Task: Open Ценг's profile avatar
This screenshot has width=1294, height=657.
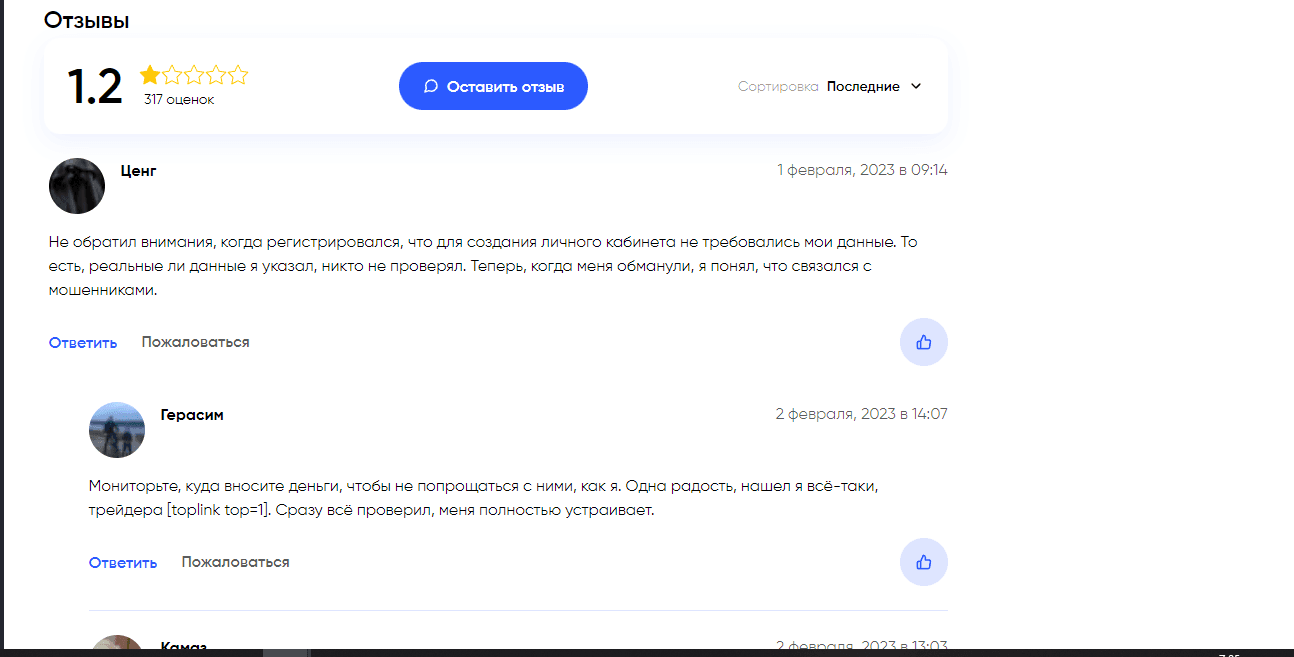Action: point(76,186)
